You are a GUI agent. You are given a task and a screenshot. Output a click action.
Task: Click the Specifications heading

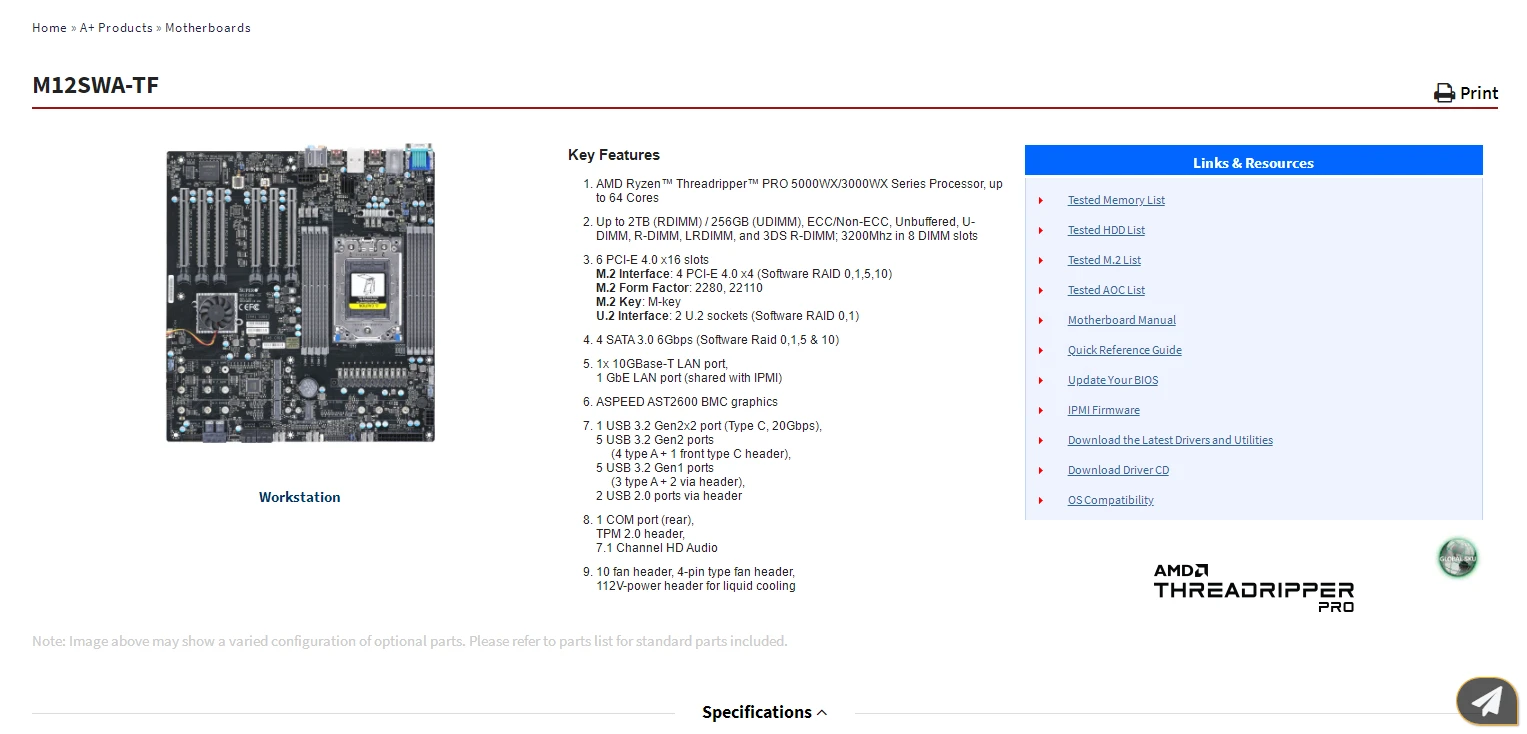pos(757,712)
